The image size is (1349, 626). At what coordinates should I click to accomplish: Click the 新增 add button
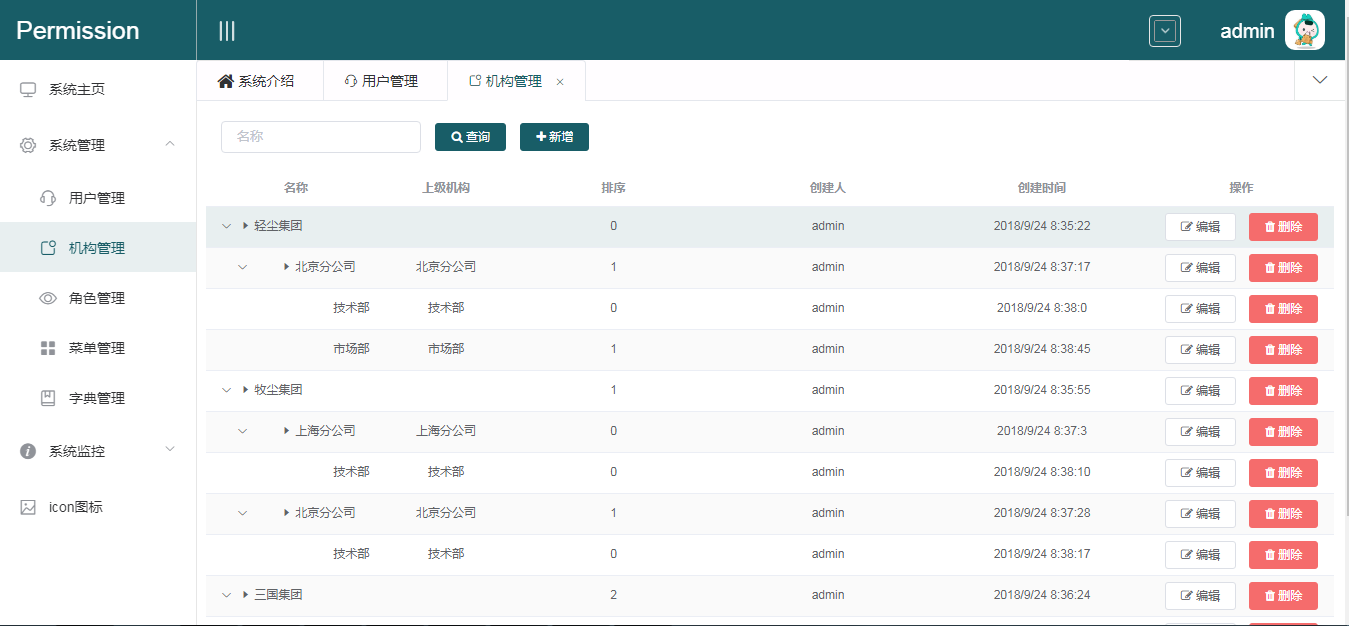554,137
